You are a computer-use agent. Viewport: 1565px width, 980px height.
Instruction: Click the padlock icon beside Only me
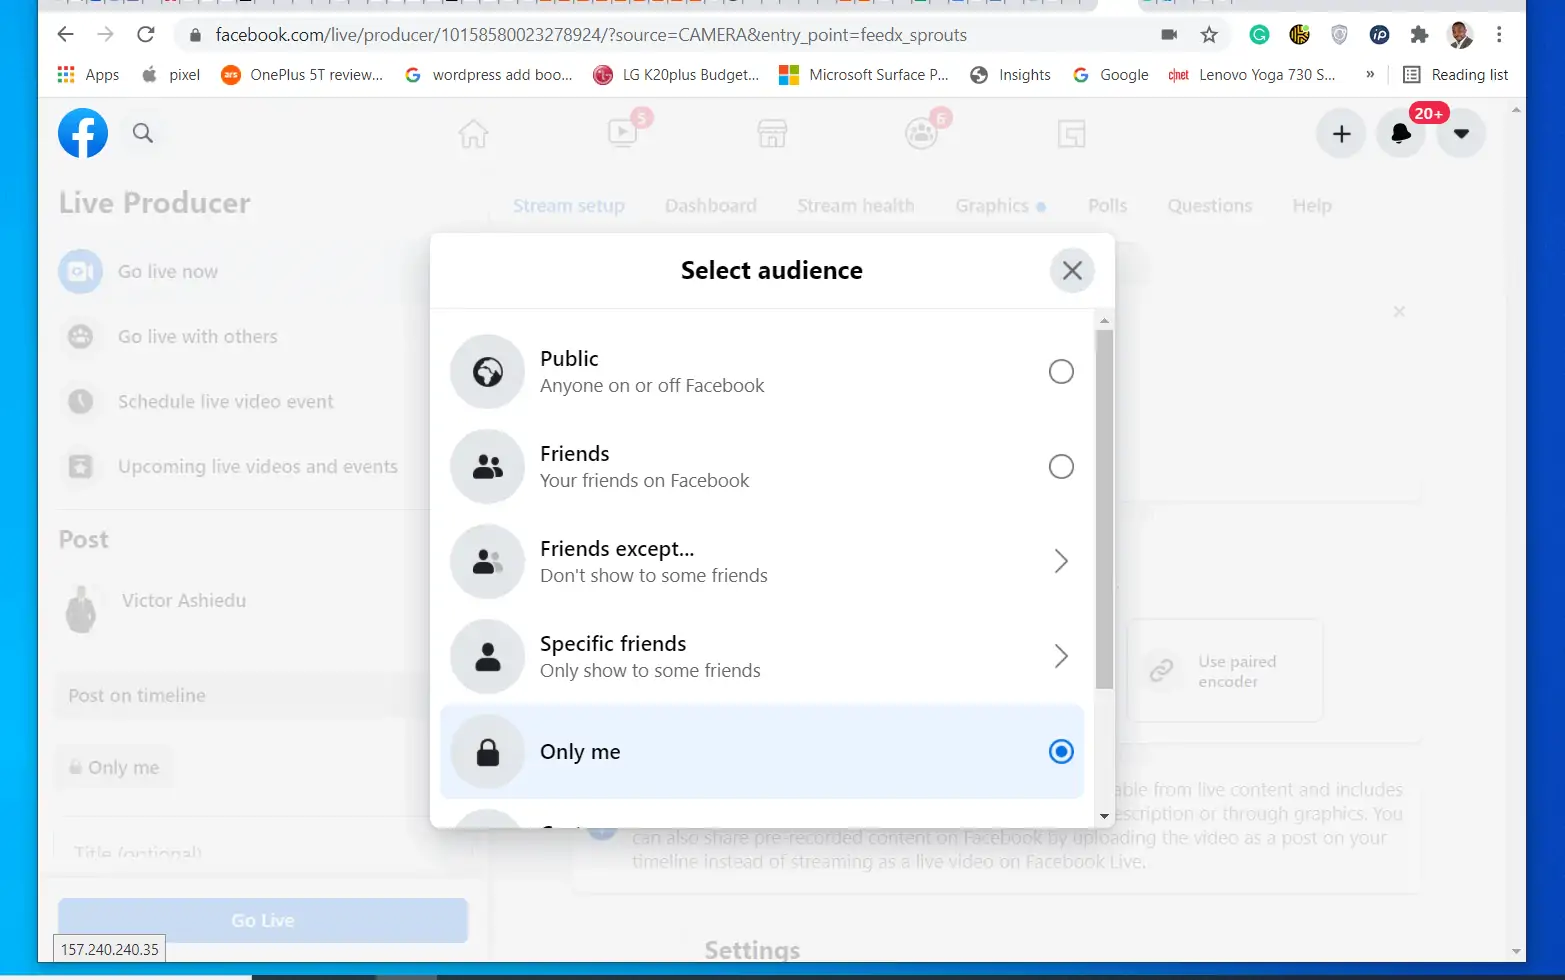(x=488, y=752)
